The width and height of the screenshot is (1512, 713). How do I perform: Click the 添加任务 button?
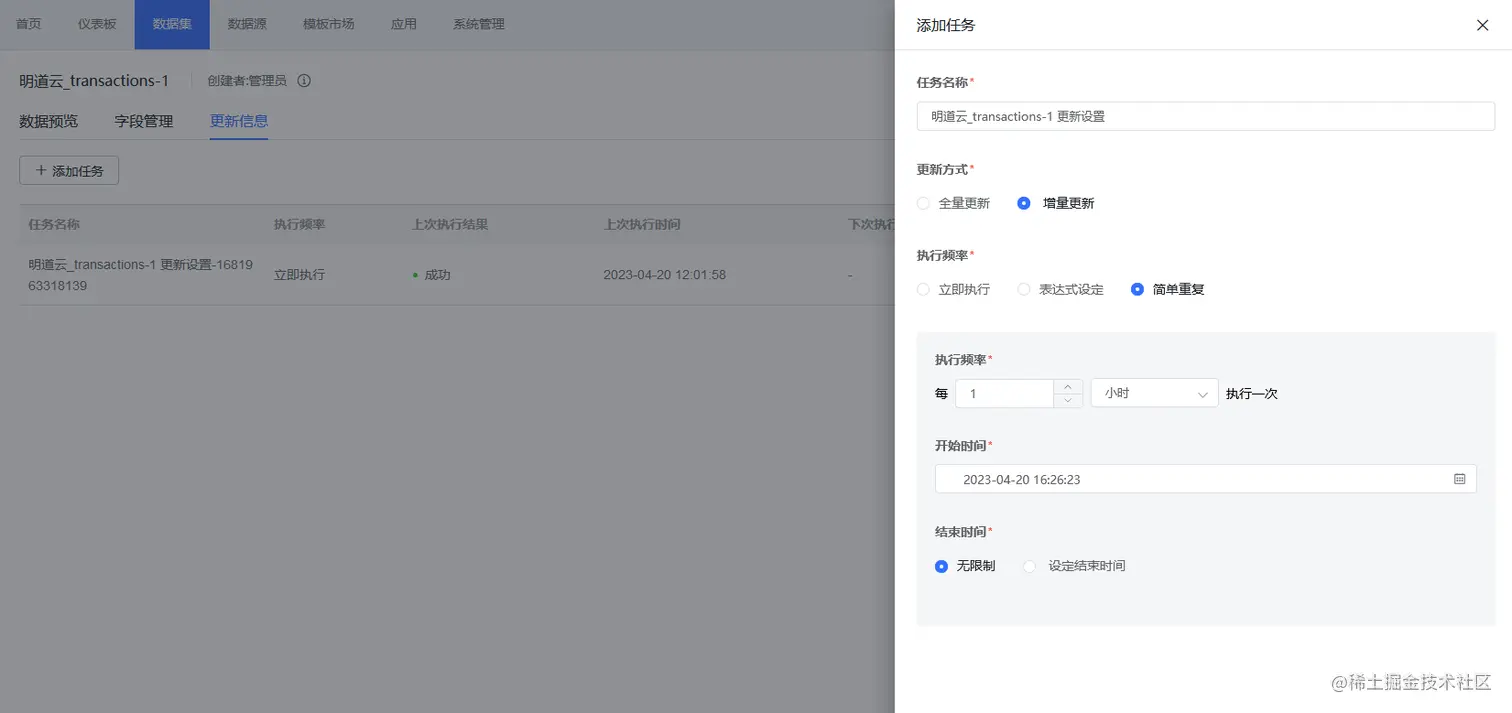point(69,171)
